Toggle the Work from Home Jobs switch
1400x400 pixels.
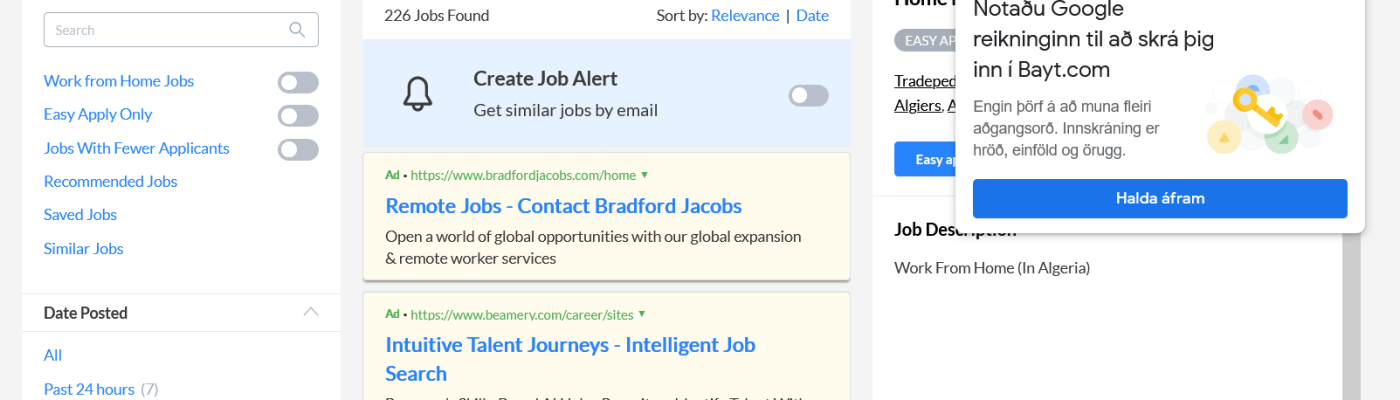[x=298, y=82]
